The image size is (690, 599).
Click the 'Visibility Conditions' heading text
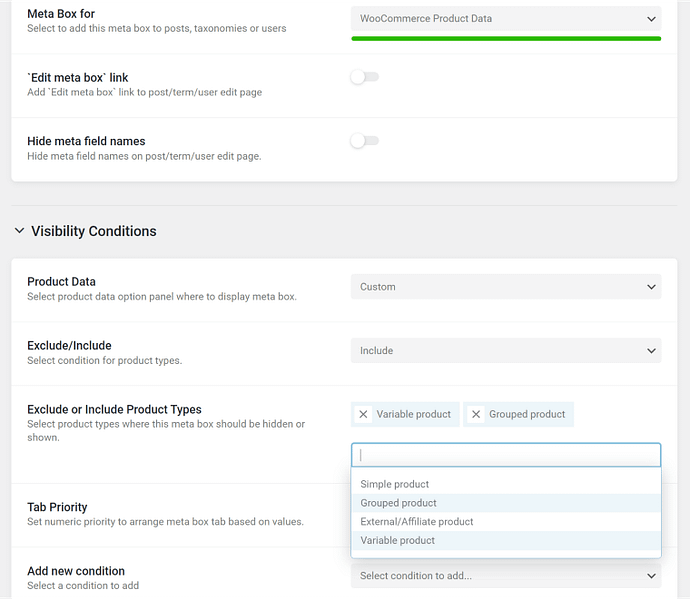[x=94, y=231]
